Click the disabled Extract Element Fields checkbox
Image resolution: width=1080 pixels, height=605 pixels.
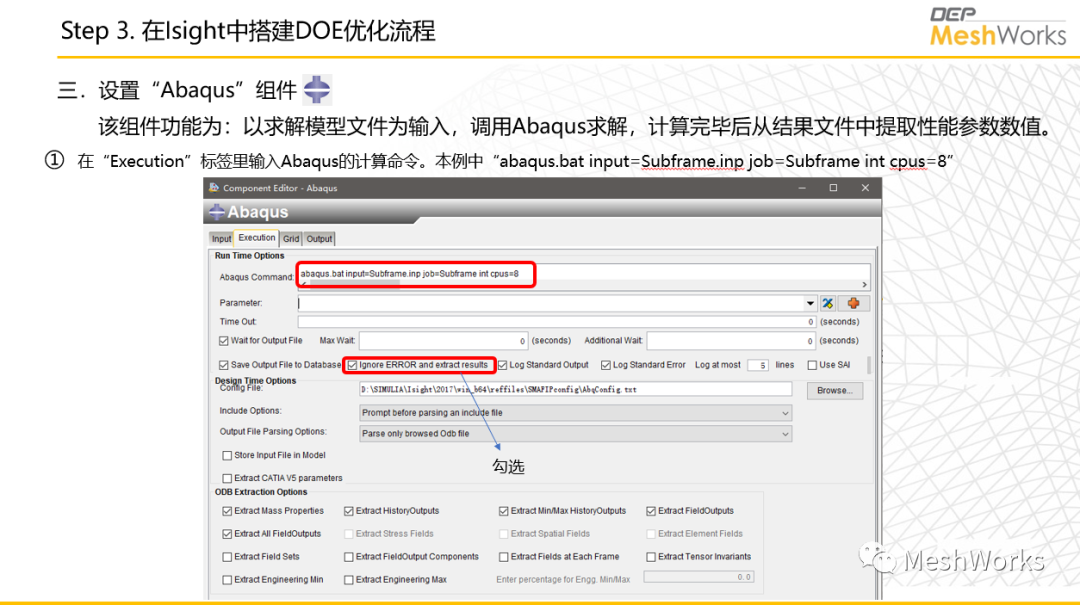(651, 534)
